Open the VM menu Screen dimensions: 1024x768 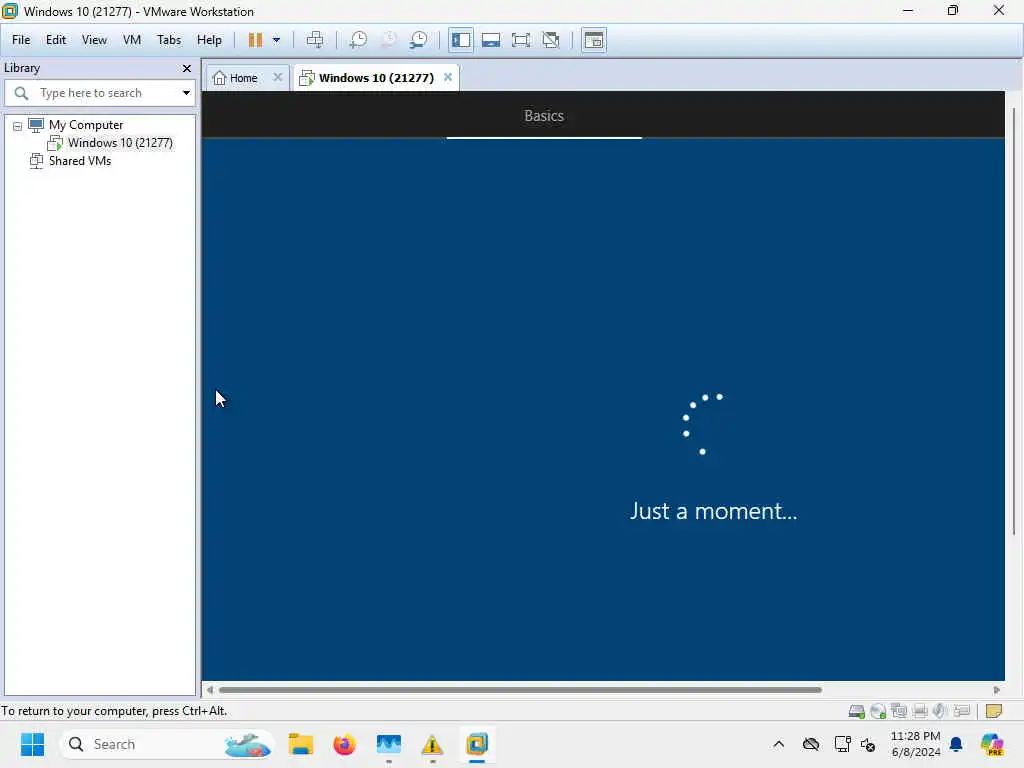(132, 40)
